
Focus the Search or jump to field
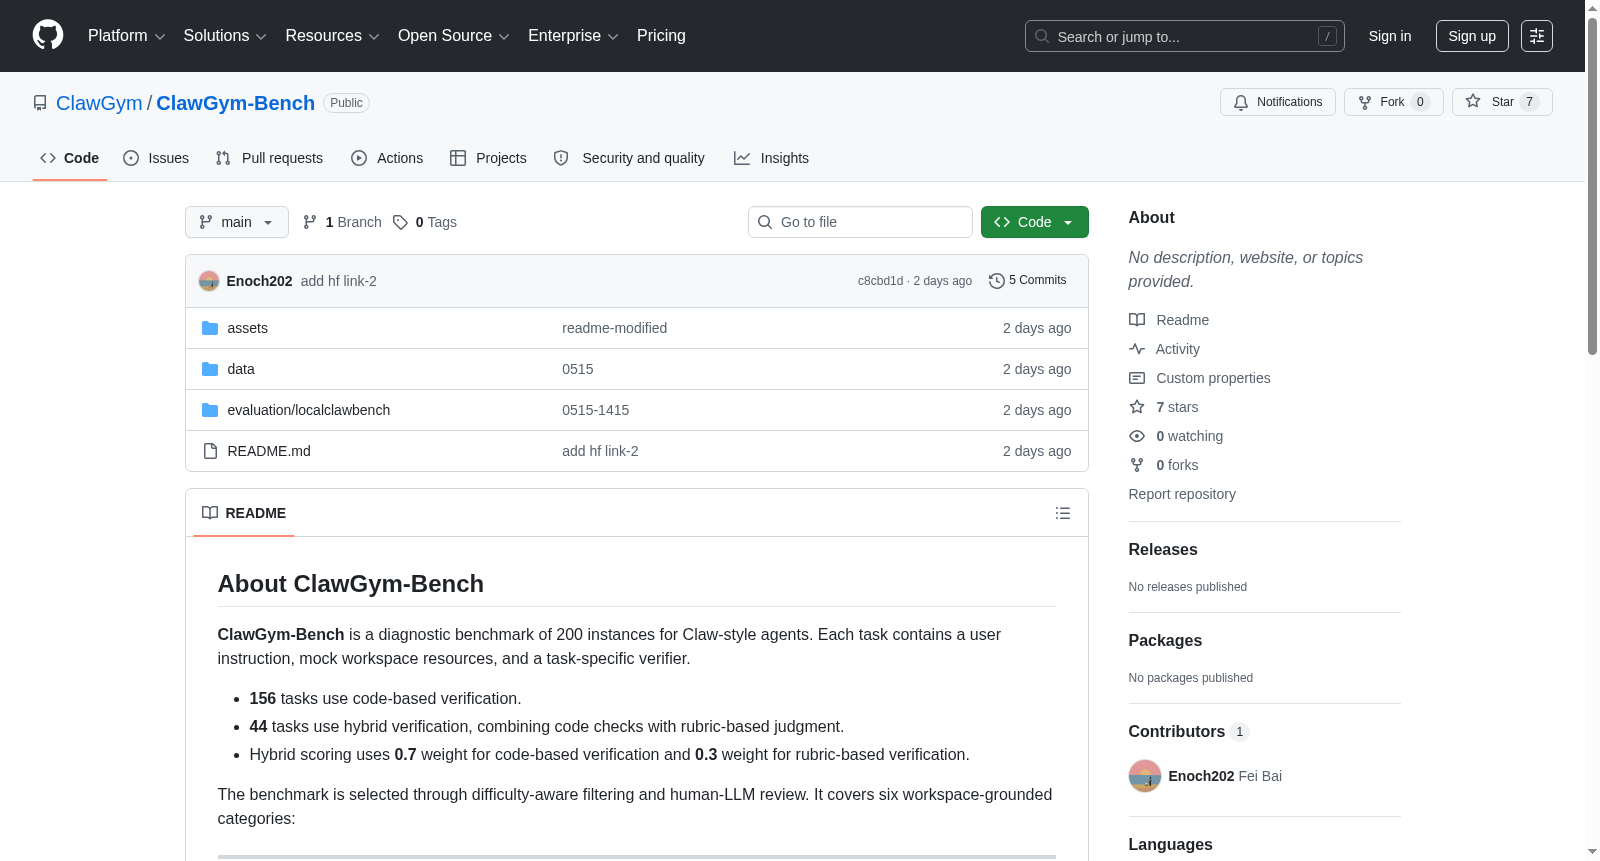click(1185, 36)
